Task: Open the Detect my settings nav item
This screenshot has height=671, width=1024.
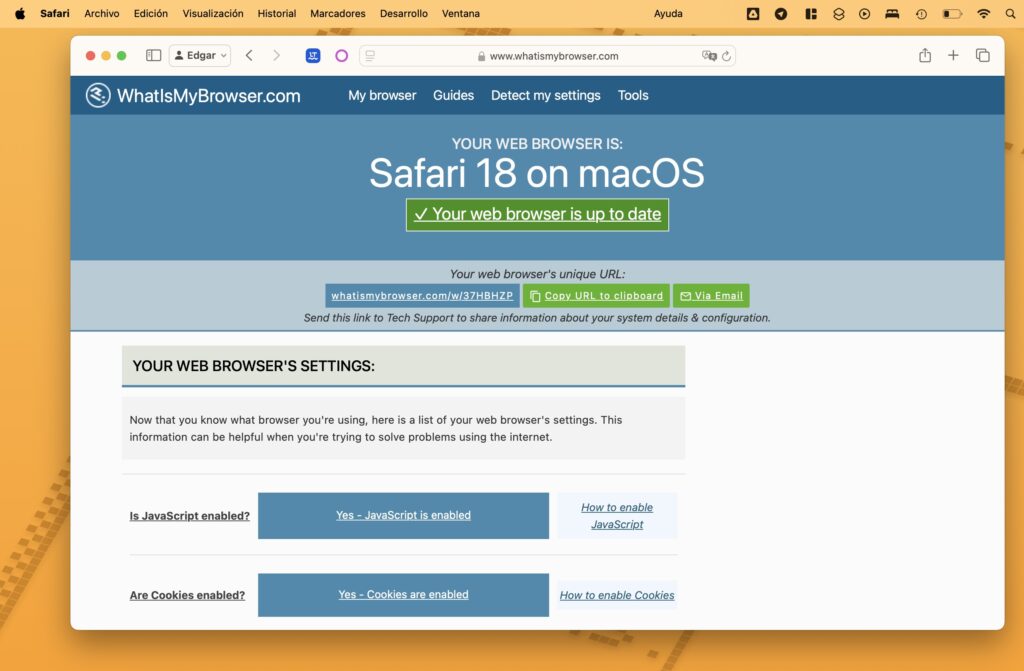Action: (545, 95)
